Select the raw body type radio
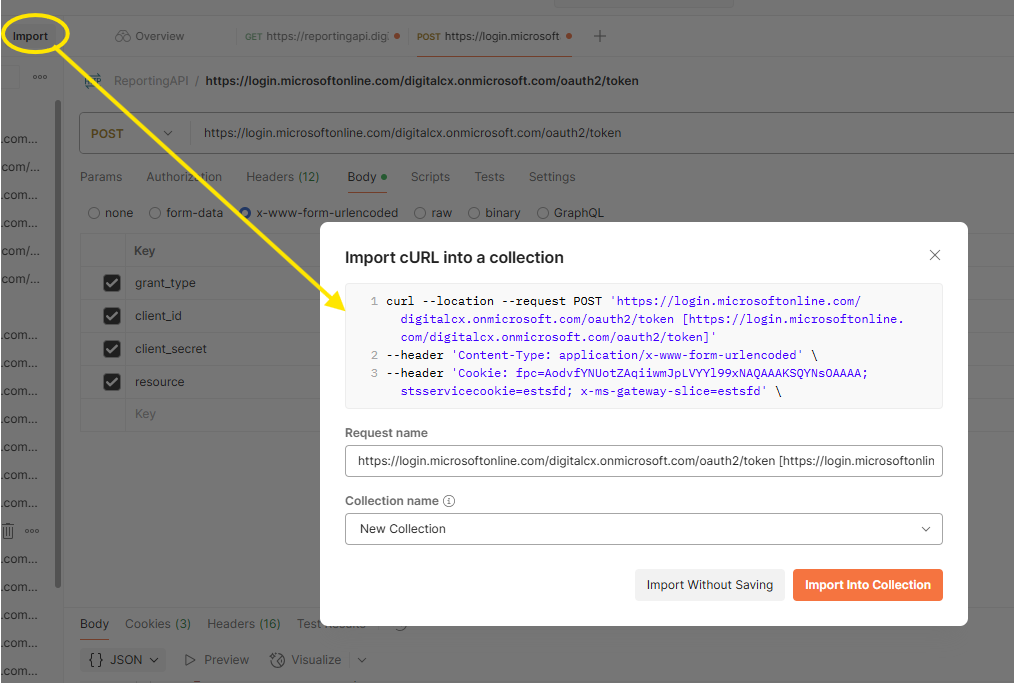This screenshot has width=1014, height=683. tap(420, 213)
